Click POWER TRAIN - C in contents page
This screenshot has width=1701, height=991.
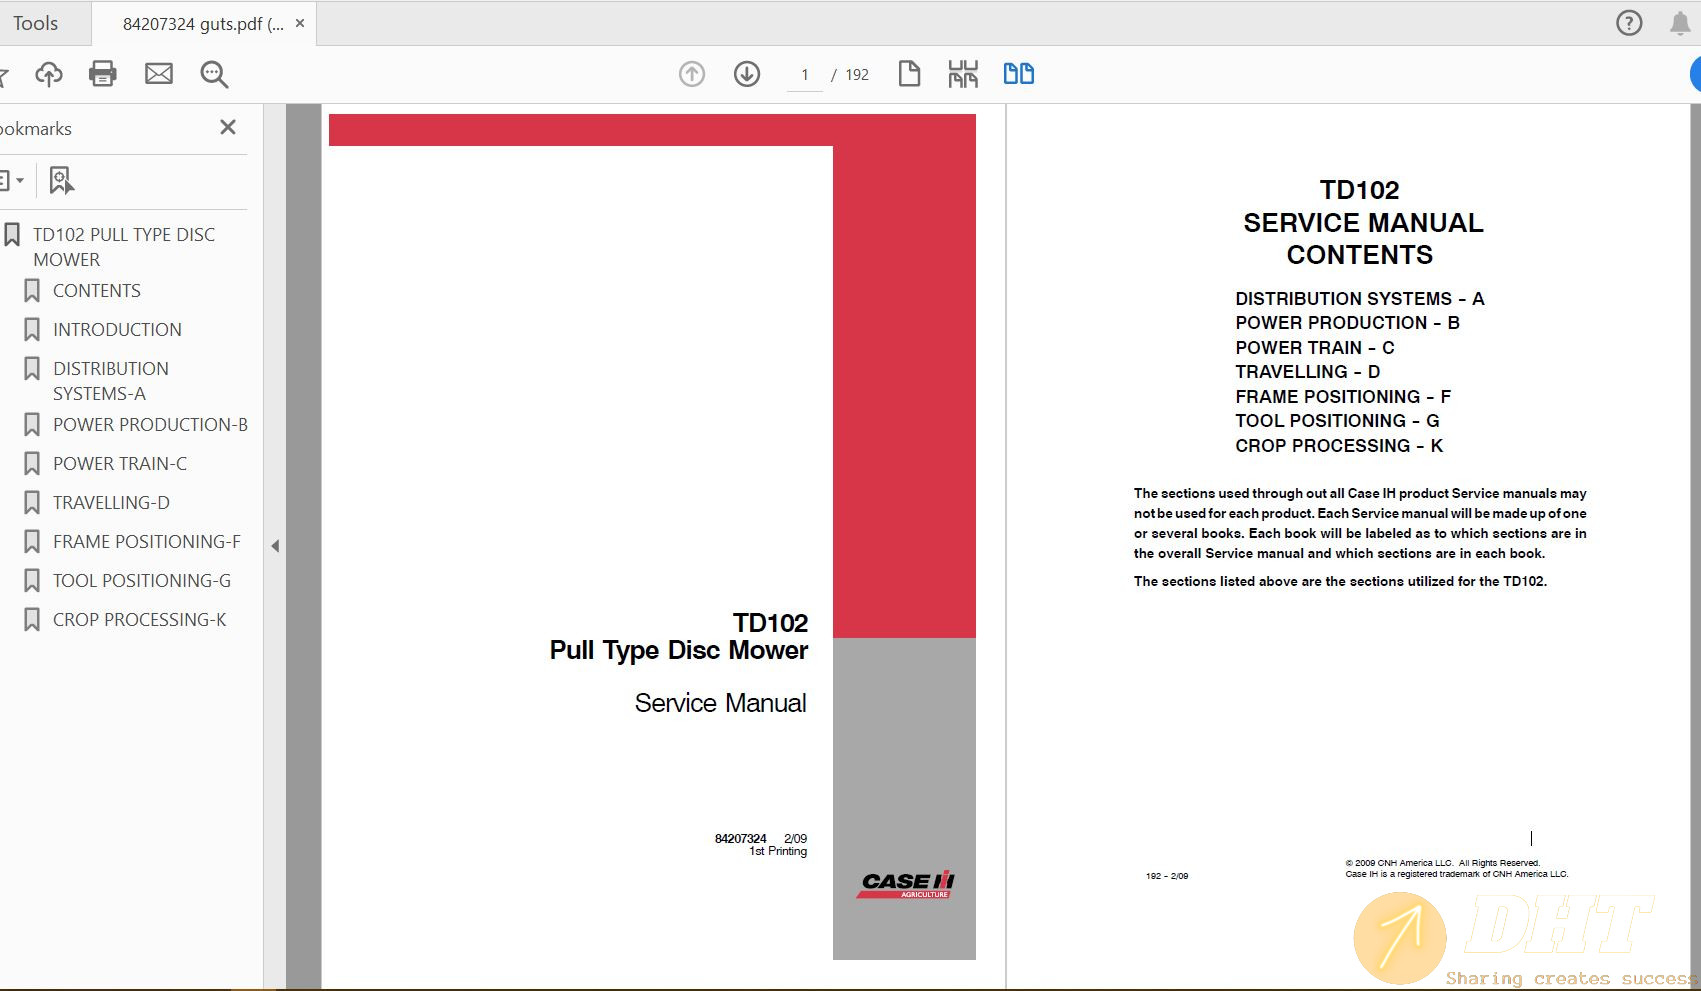pos(1314,348)
